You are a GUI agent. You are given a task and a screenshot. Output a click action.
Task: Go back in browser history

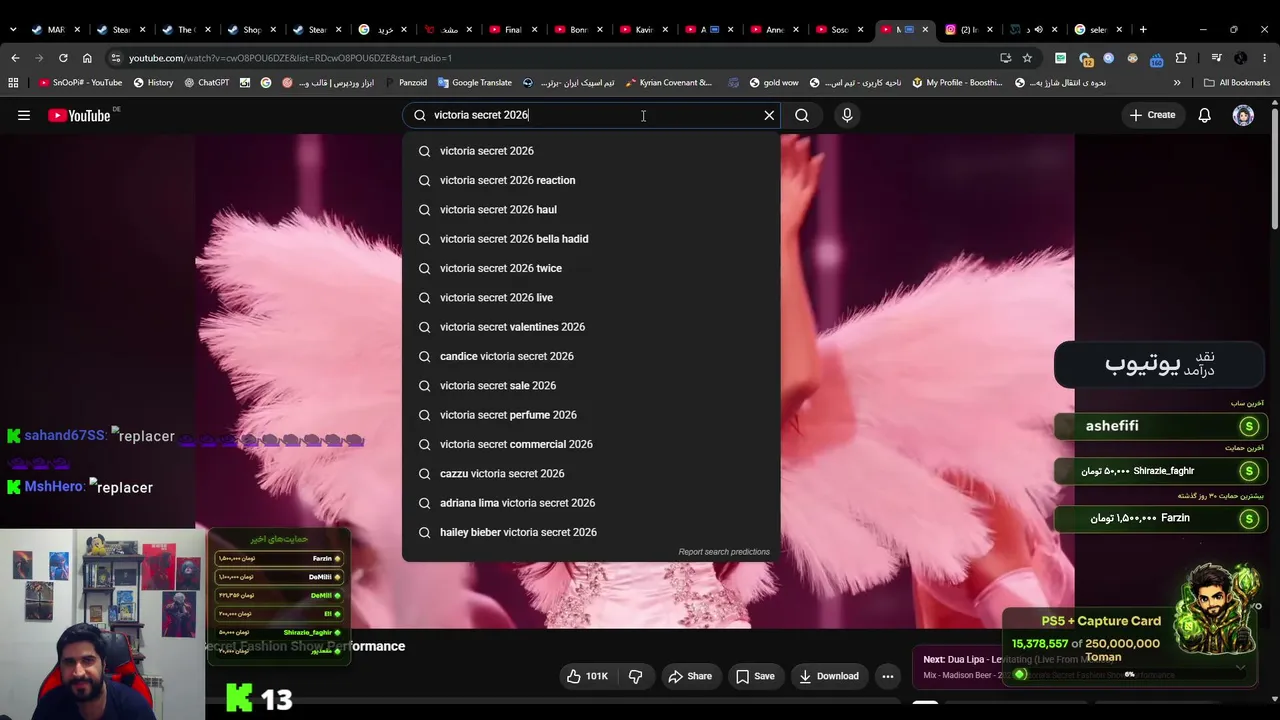(x=15, y=58)
